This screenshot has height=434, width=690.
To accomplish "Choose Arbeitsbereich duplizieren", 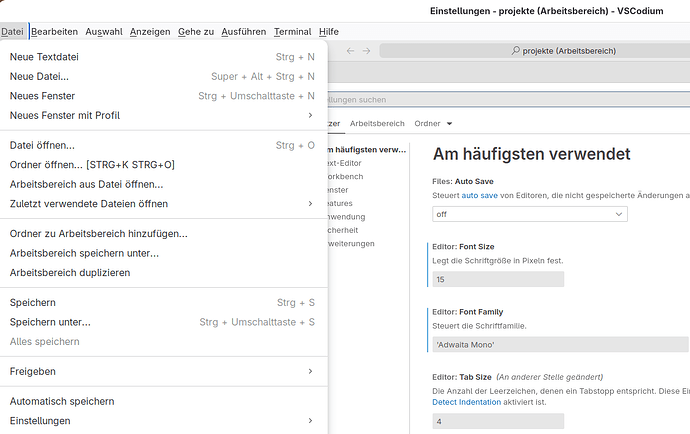I will pyautogui.click(x=164, y=272).
